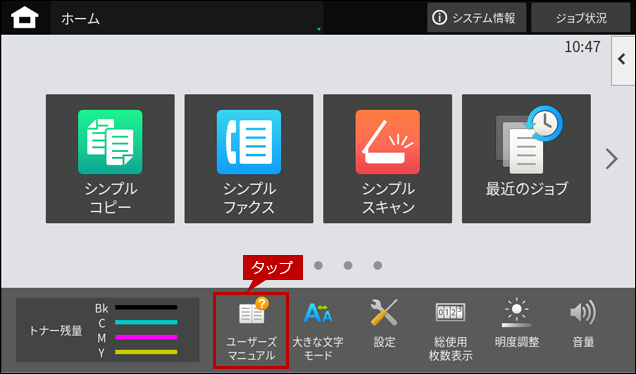Open シンプルスキャン tile

point(387,159)
